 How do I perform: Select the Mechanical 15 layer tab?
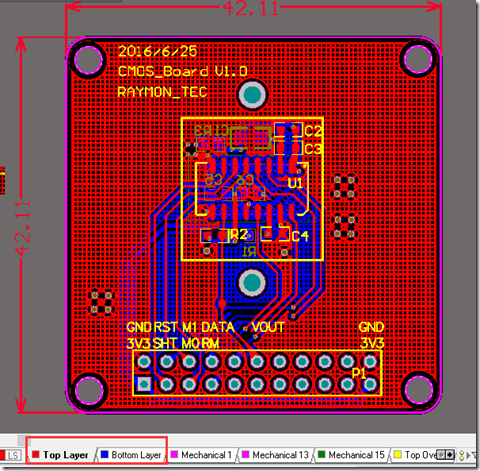click(351, 455)
